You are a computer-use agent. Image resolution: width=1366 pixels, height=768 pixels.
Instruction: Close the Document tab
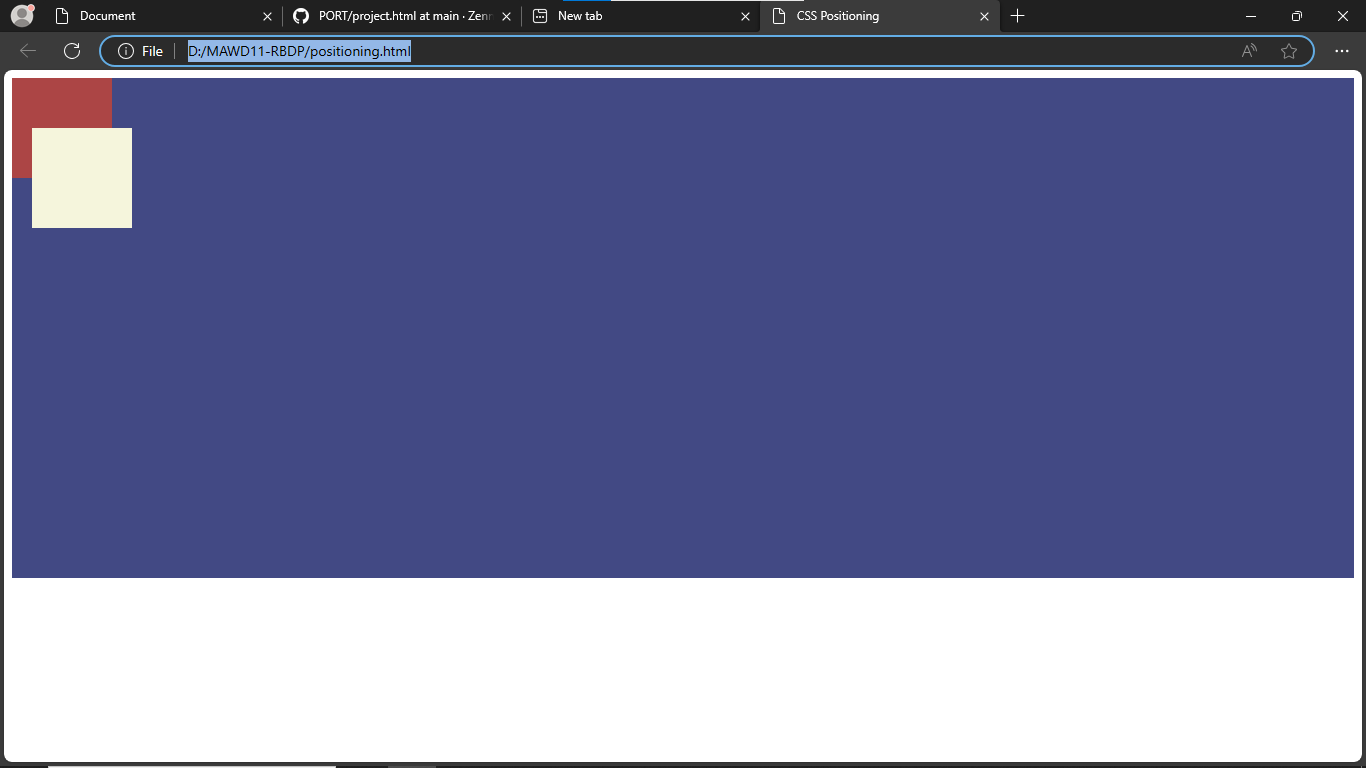[x=267, y=16]
